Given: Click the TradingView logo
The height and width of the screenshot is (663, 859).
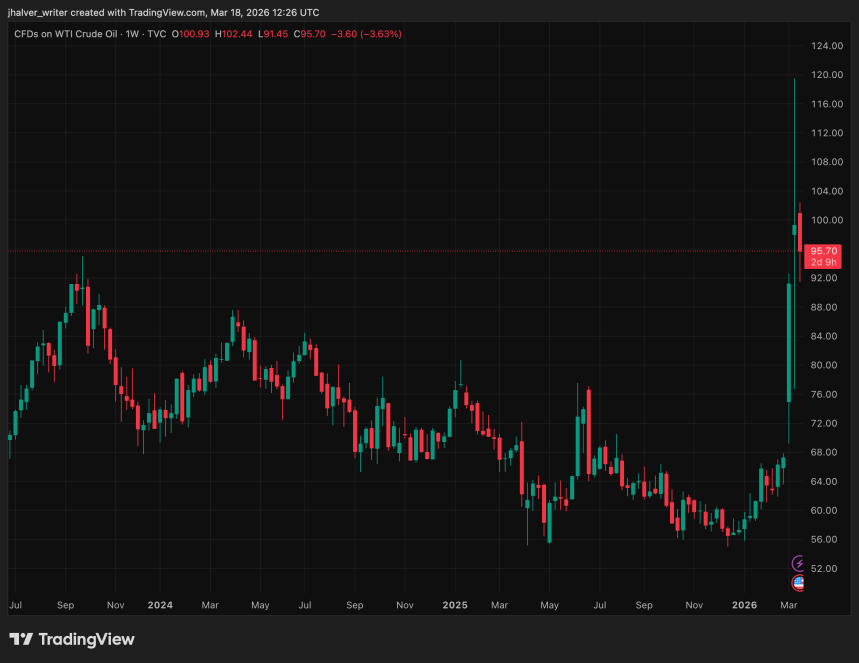Looking at the screenshot, I should (71, 639).
